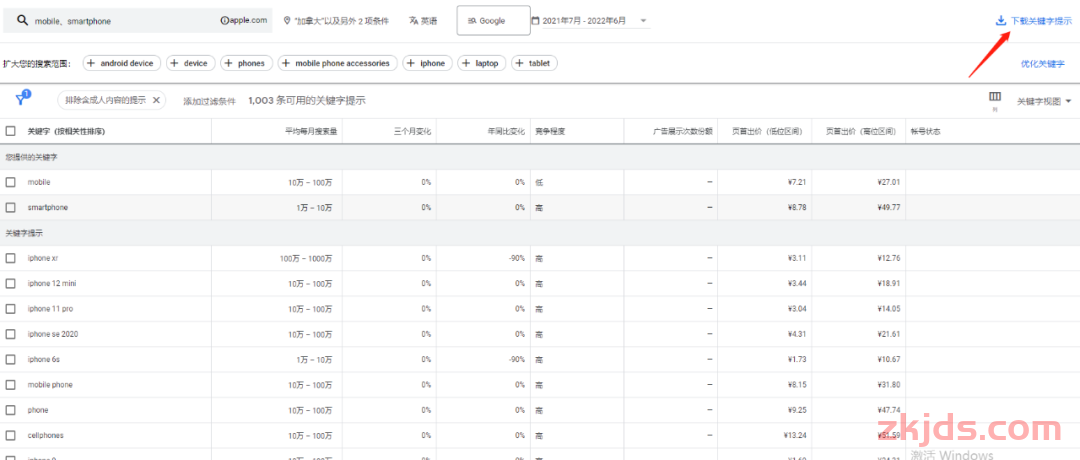Click the 1,003 keyword ideas count

point(307,101)
